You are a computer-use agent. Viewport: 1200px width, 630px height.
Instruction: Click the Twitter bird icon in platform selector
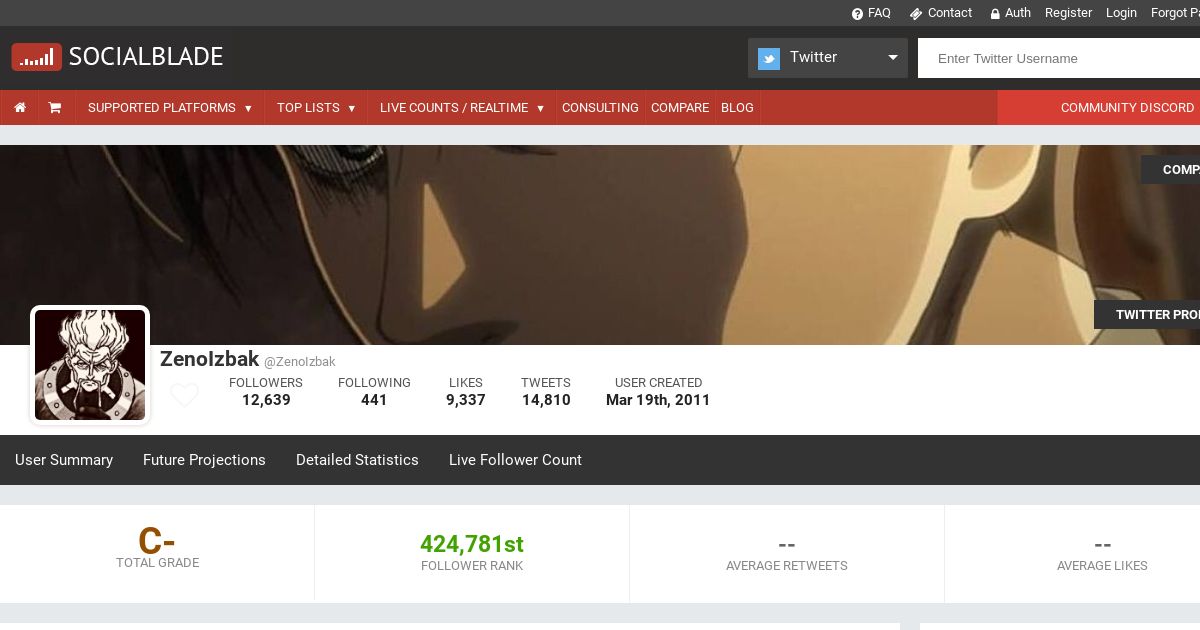(x=769, y=59)
